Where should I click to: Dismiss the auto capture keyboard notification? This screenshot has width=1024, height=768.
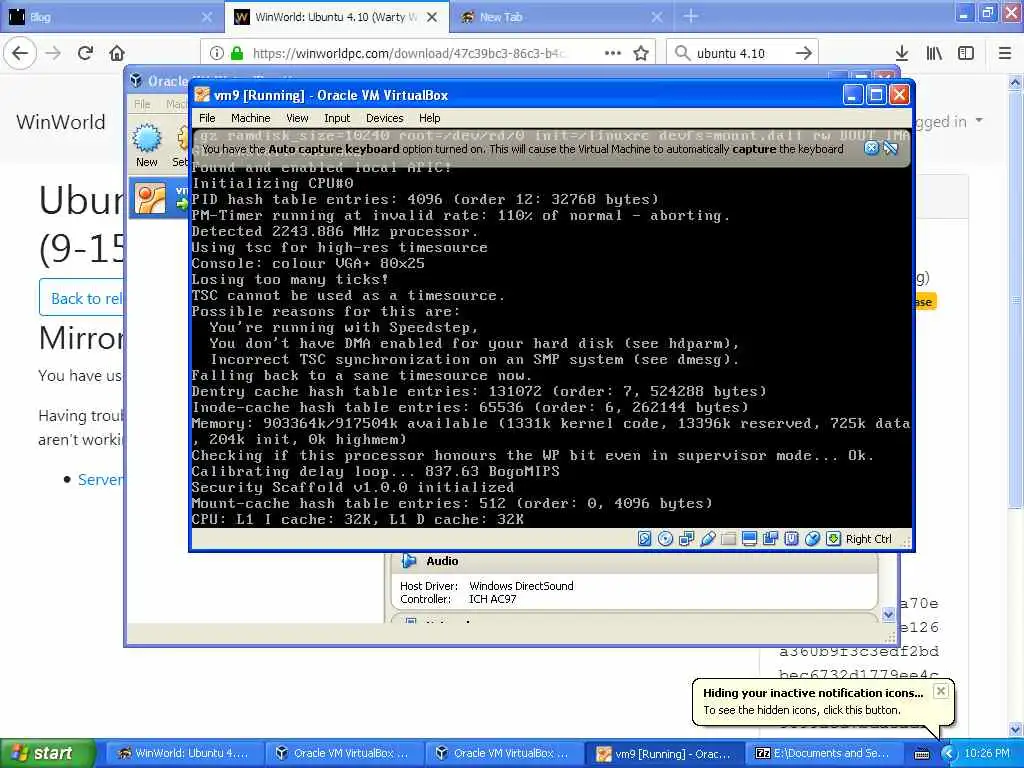tap(871, 148)
